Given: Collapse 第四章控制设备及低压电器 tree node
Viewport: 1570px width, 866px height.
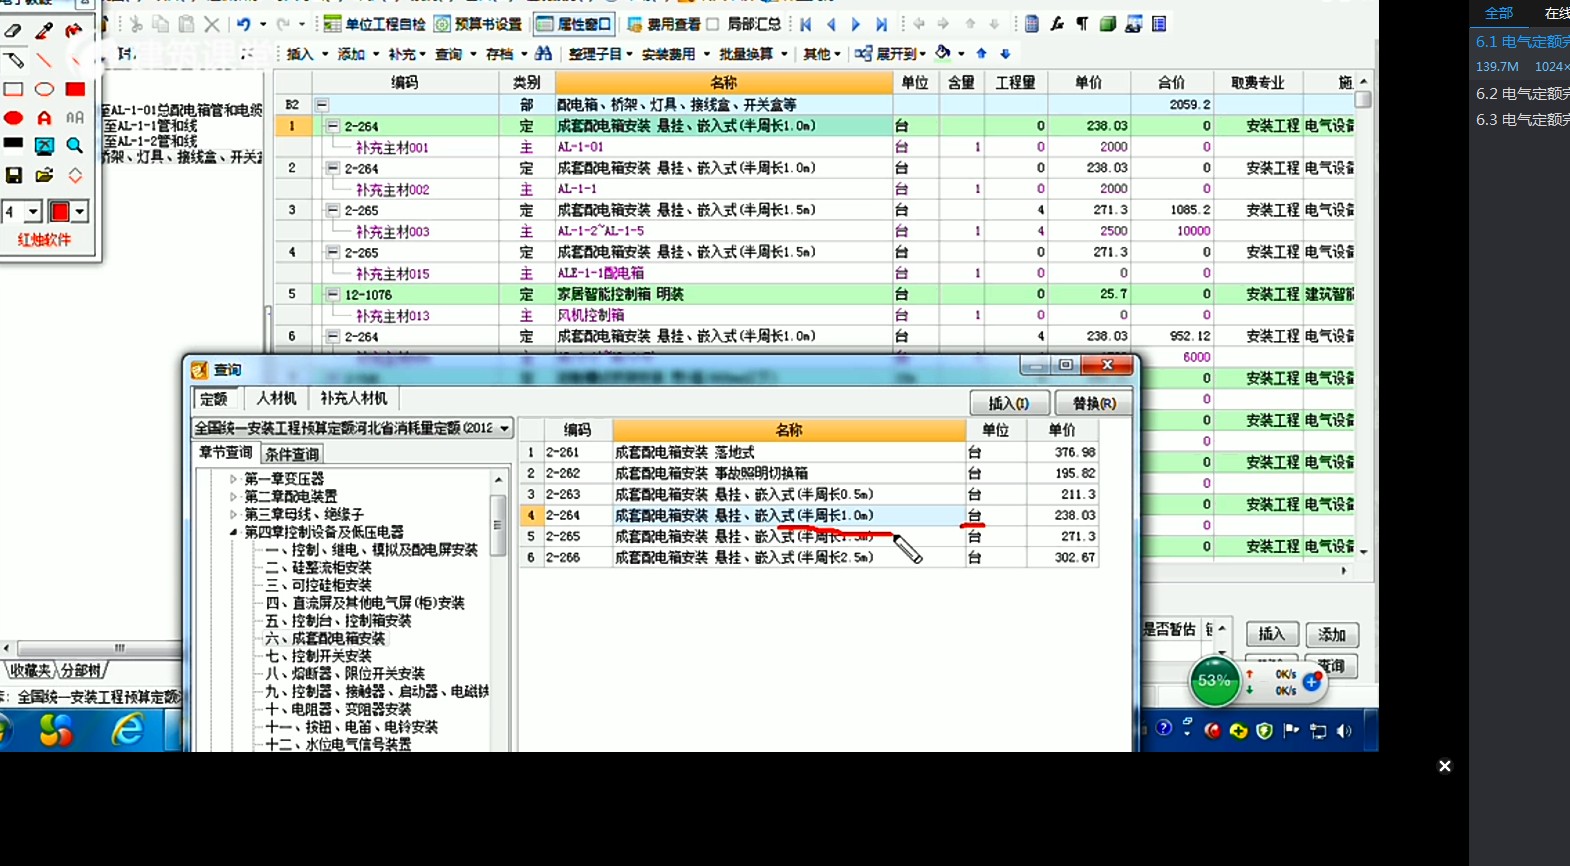Looking at the screenshot, I should pyautogui.click(x=233, y=532).
